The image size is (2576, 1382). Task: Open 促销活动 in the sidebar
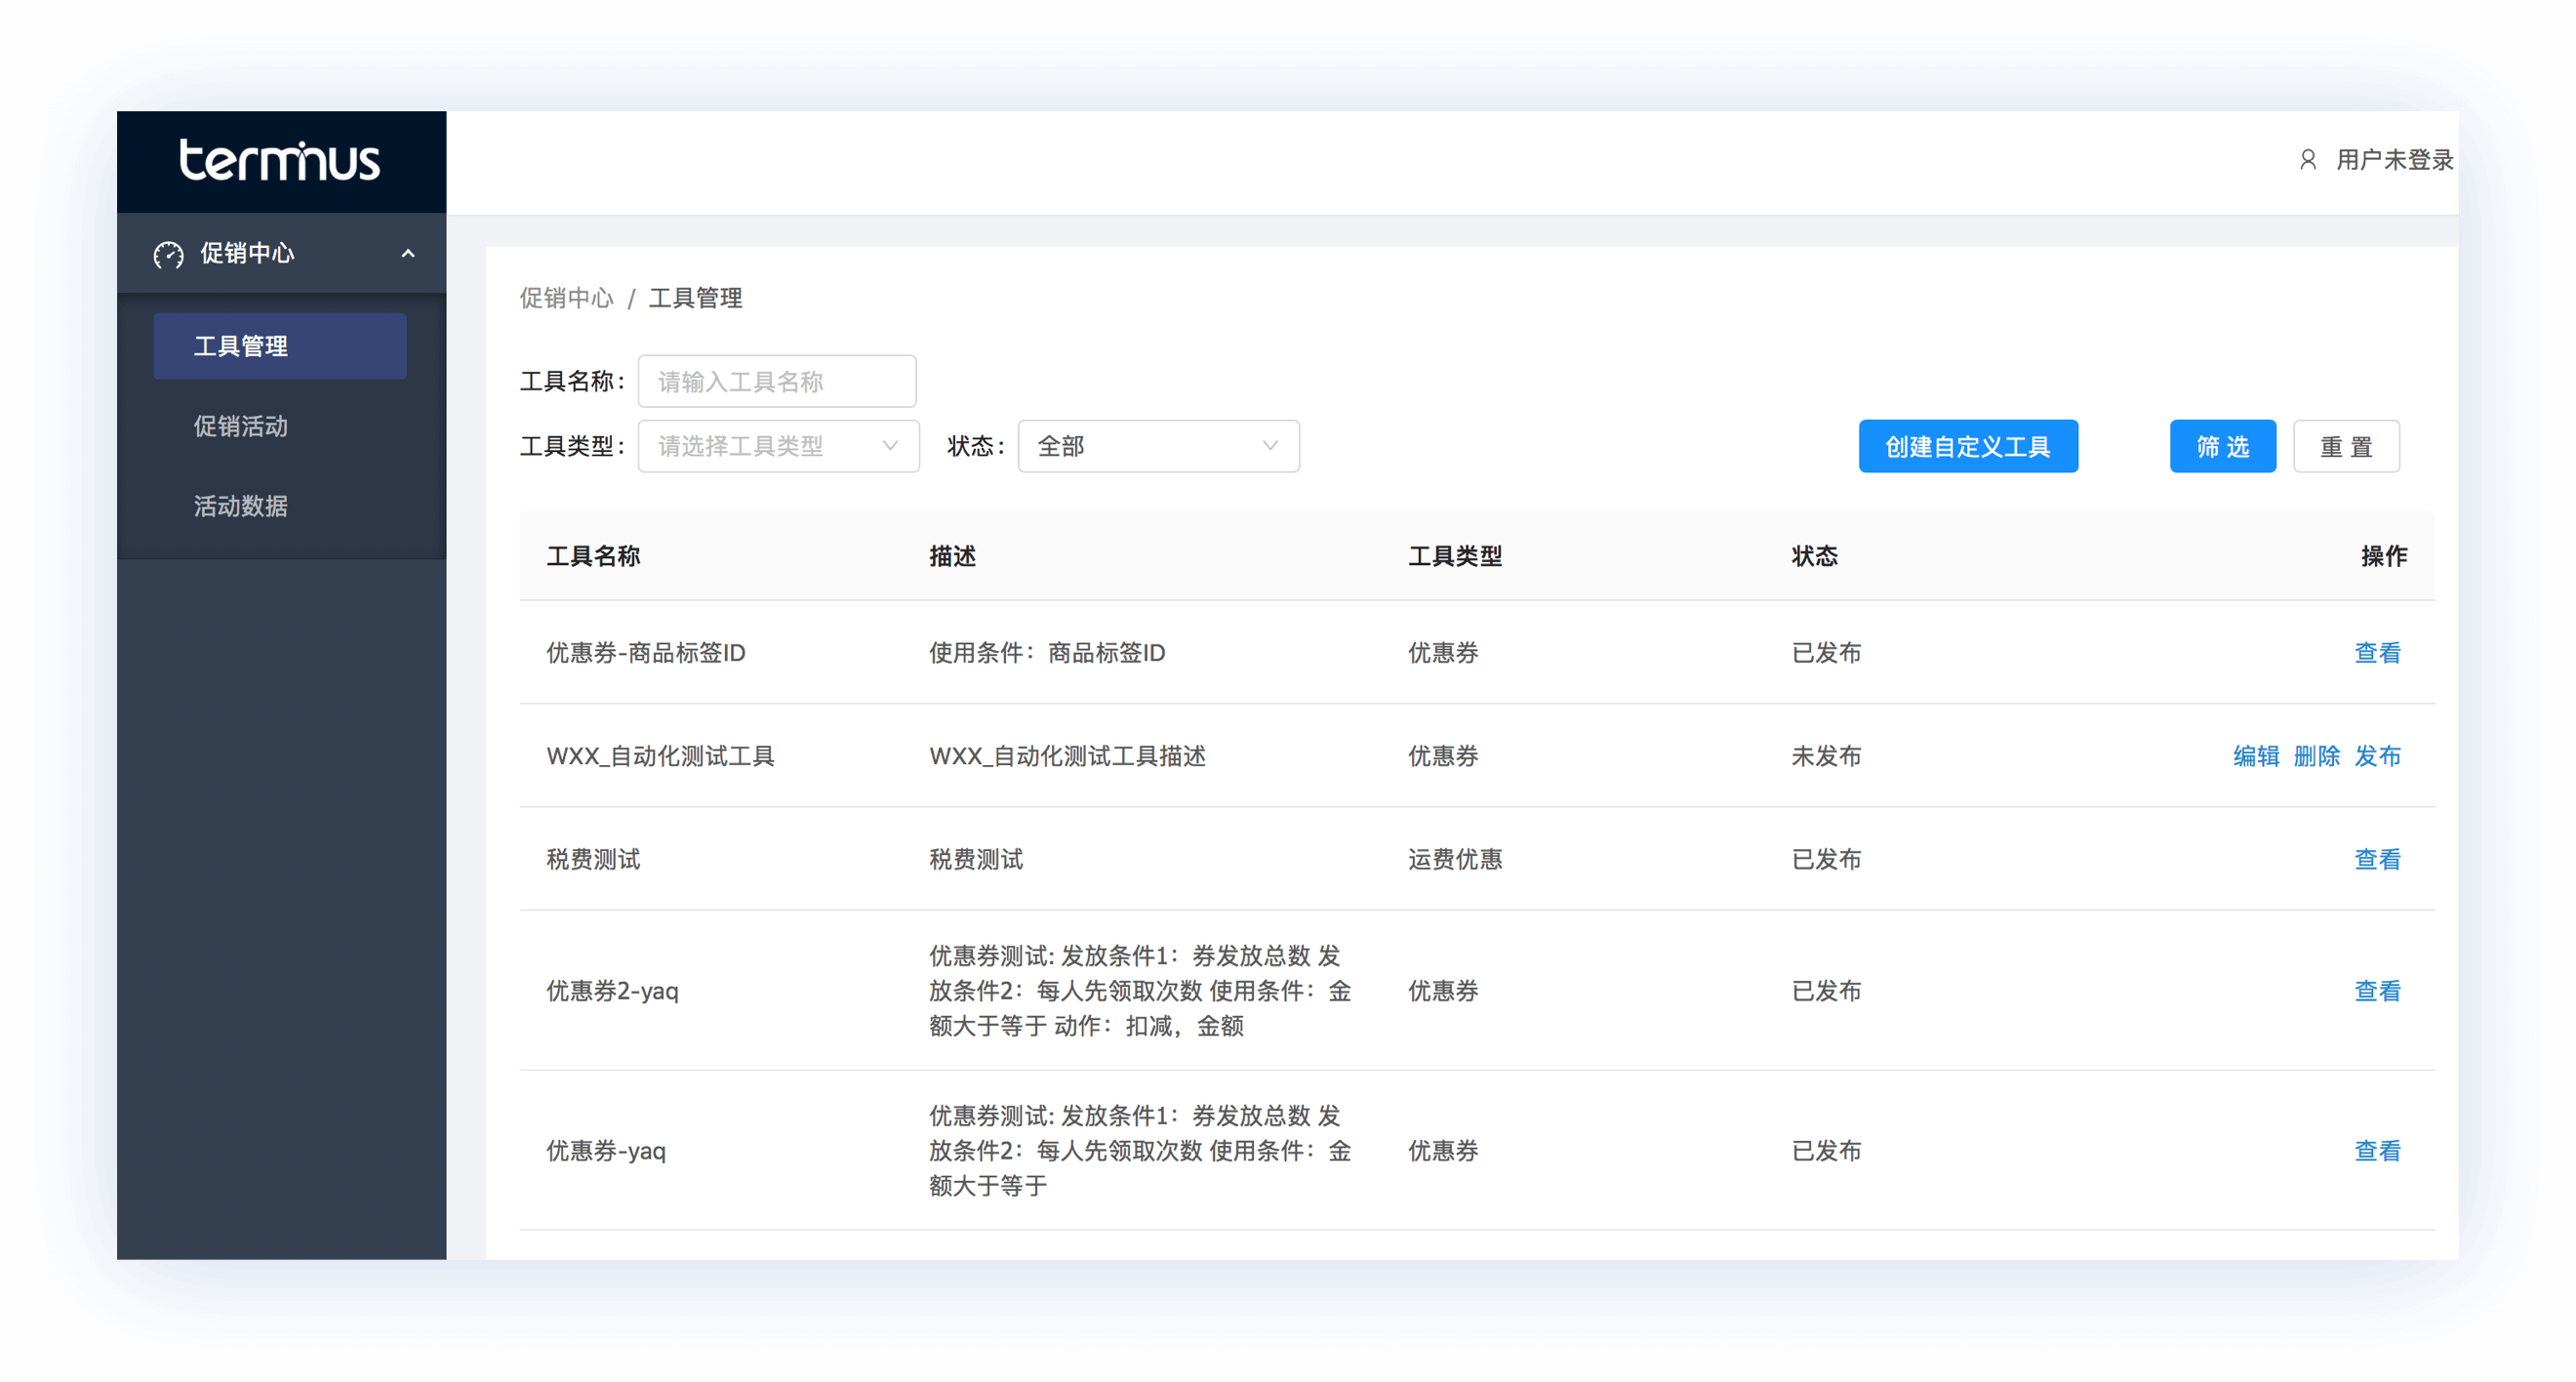click(241, 426)
